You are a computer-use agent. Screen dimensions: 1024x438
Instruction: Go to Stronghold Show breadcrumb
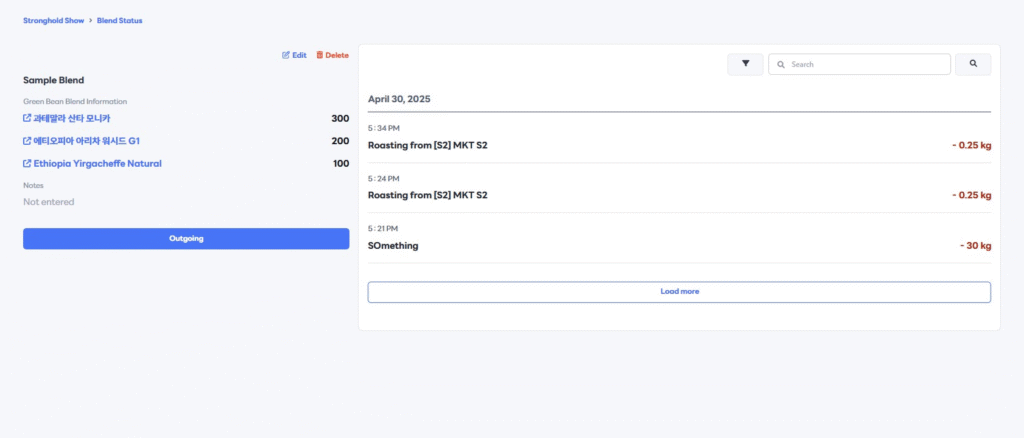(54, 21)
